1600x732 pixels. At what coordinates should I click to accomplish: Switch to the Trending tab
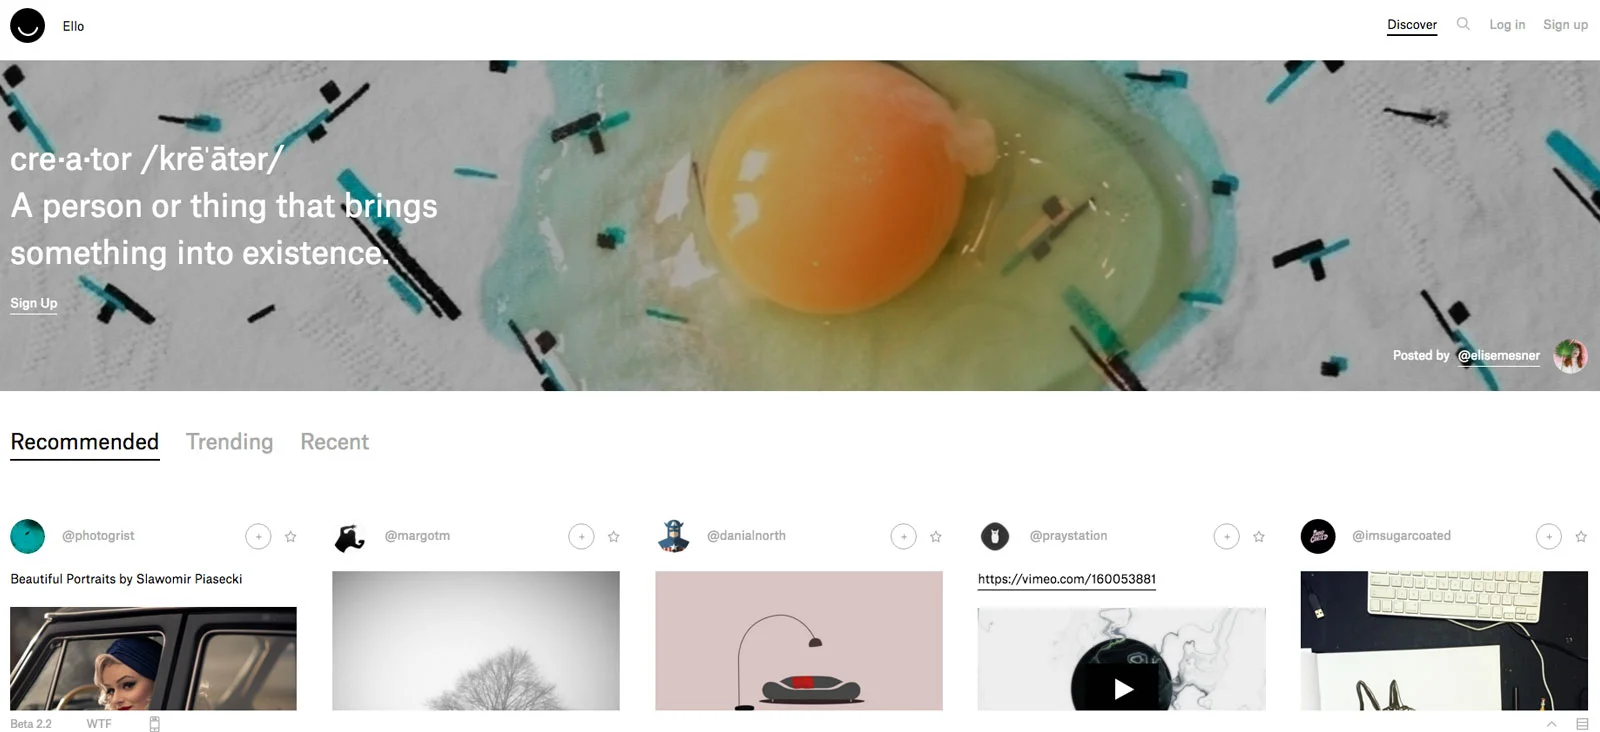(x=229, y=442)
